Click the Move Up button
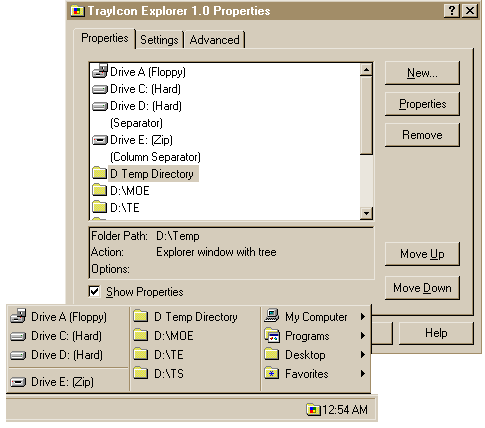The image size is (485, 428). (x=422, y=254)
